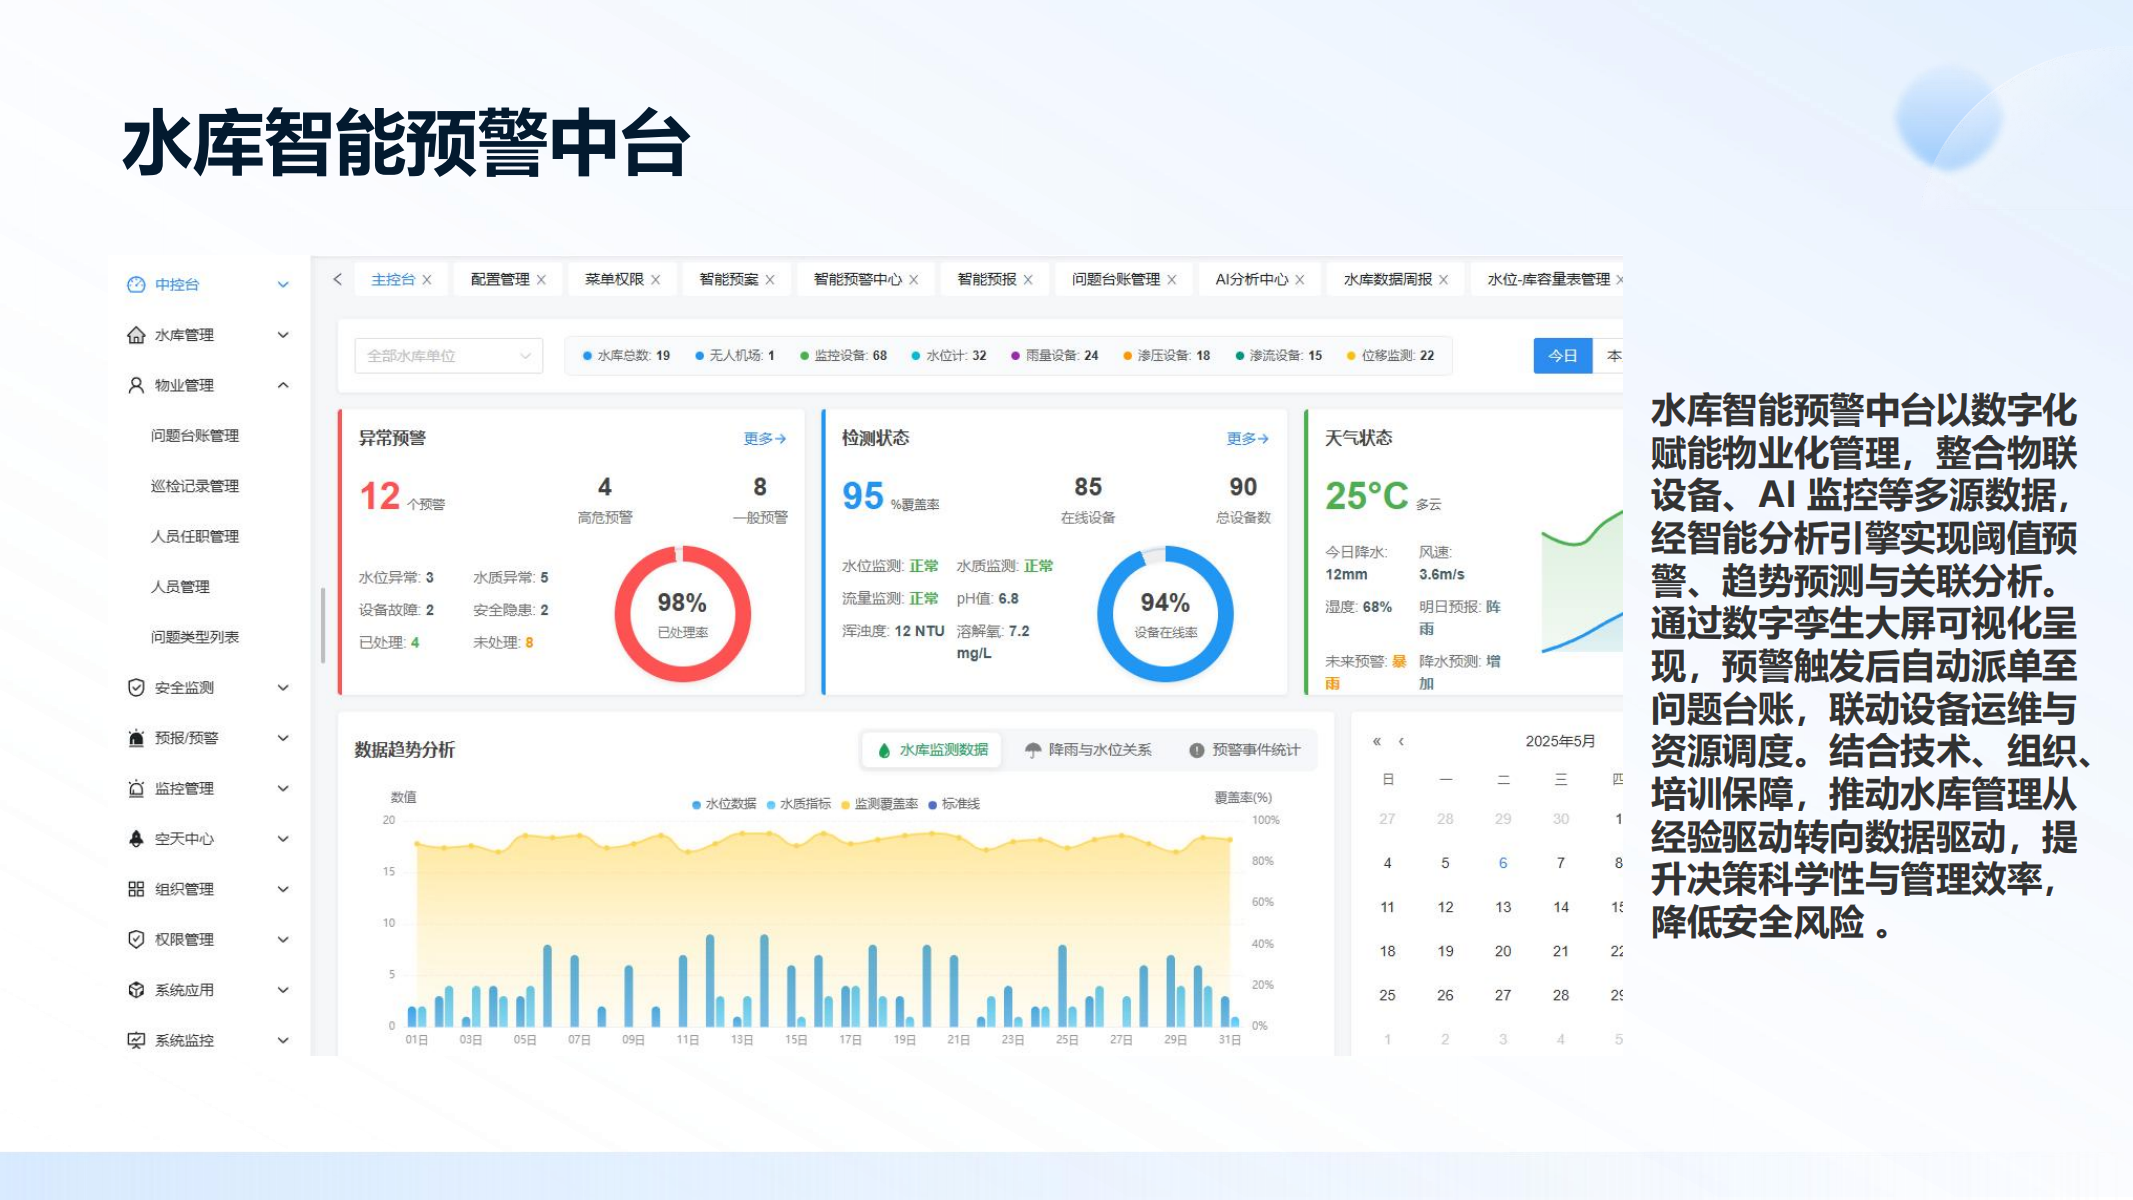This screenshot has height=1200, width=2133.
Task: Click the 系统监控 monitor icon
Action: (136, 1041)
